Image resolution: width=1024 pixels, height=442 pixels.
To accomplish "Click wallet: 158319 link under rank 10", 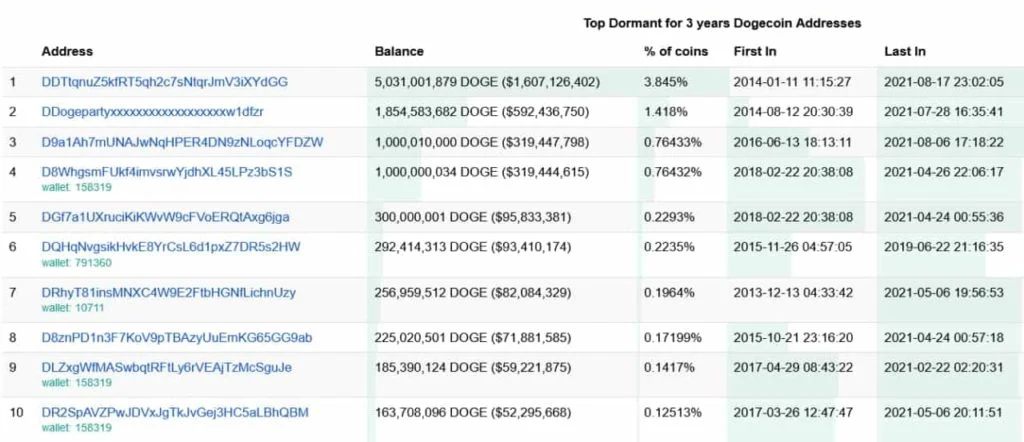I will 76,428.
